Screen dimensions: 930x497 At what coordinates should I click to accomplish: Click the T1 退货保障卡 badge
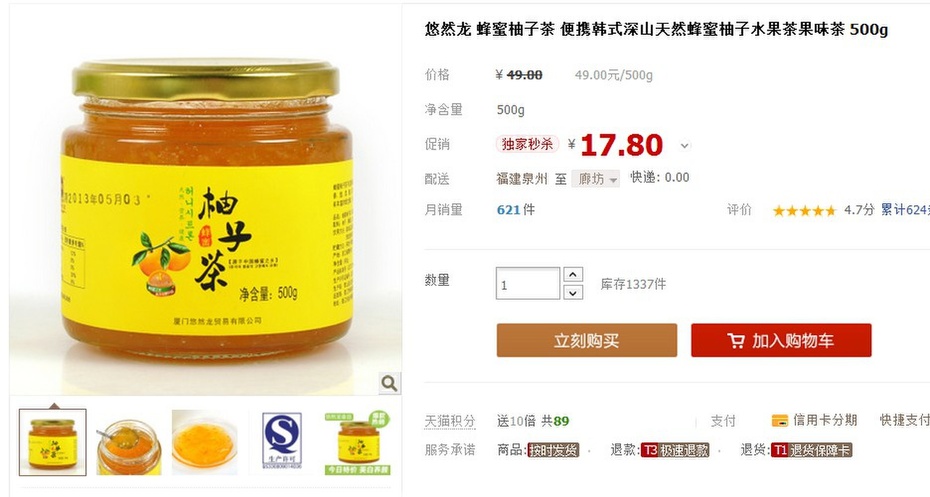pyautogui.click(x=811, y=450)
